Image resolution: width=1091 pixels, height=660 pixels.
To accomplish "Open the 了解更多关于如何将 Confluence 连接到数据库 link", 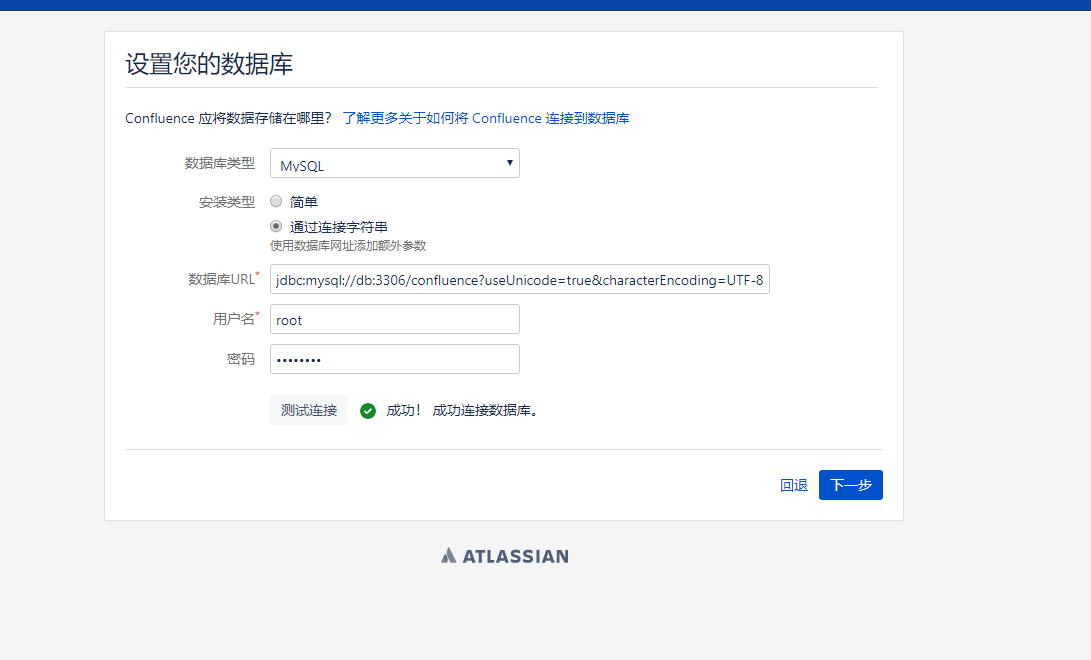I will pos(486,118).
